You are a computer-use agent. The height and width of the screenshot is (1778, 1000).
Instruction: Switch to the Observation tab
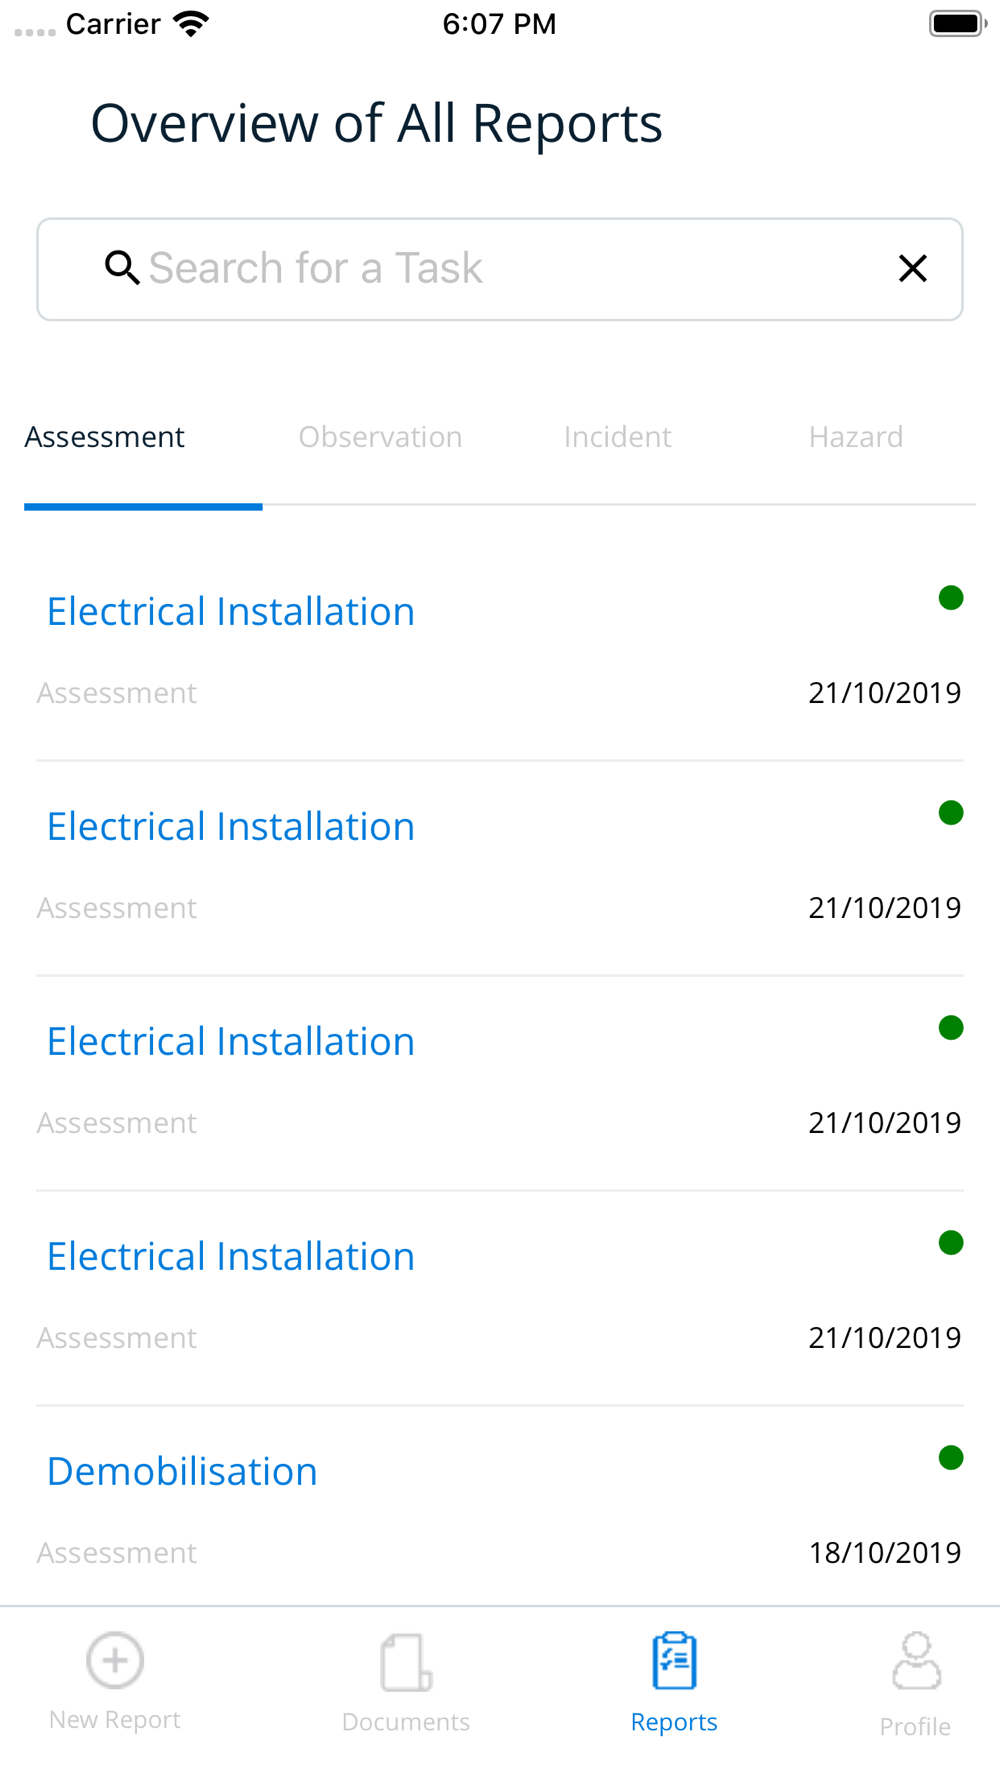(380, 437)
